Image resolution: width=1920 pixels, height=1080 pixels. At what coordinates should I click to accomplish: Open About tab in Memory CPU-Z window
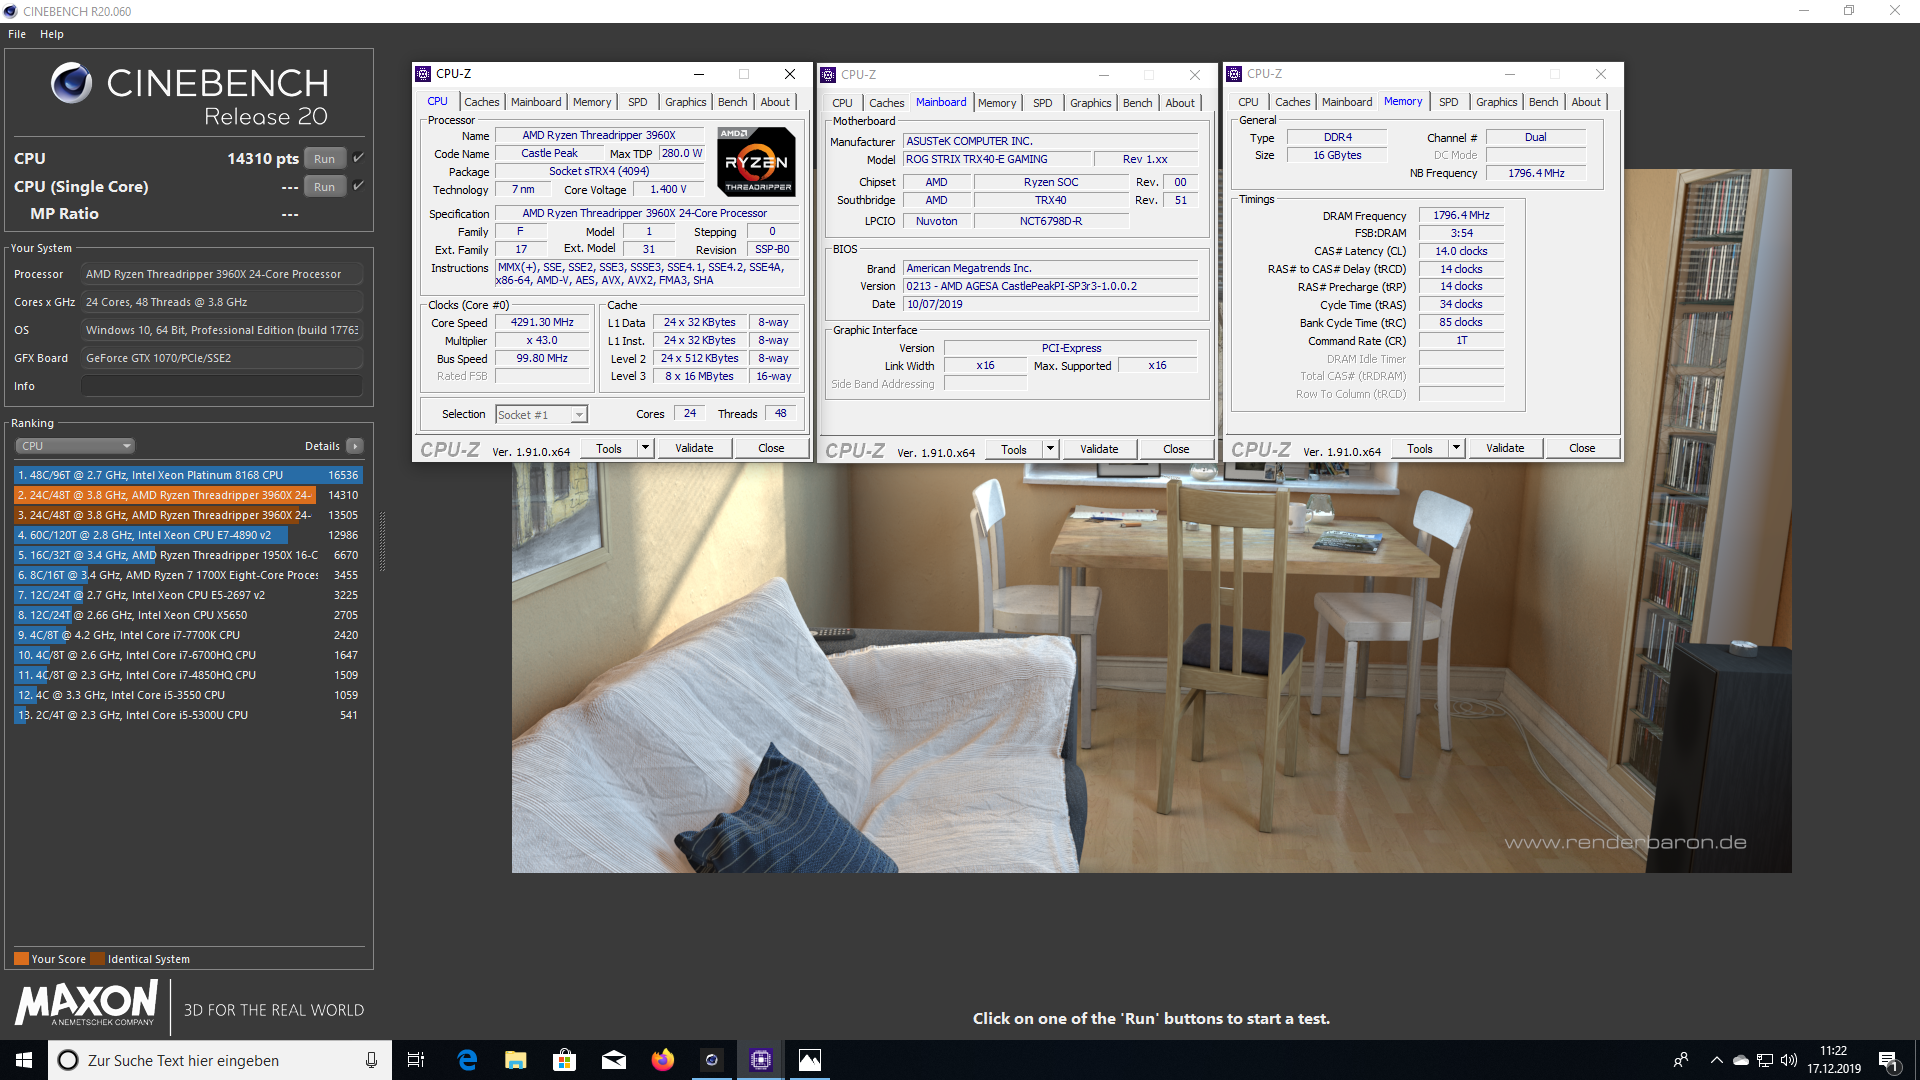click(x=1585, y=102)
